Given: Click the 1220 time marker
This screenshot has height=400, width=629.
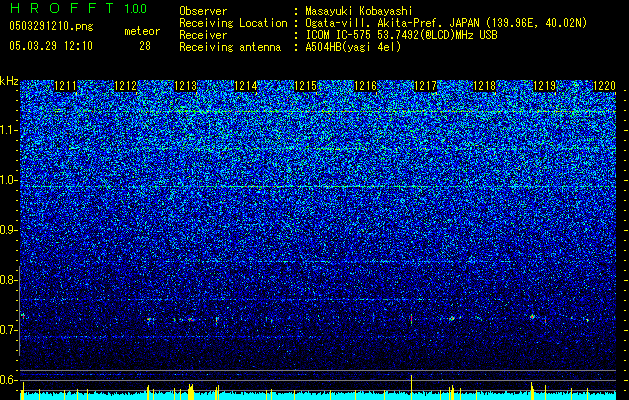Looking at the screenshot, I should 604,86.
